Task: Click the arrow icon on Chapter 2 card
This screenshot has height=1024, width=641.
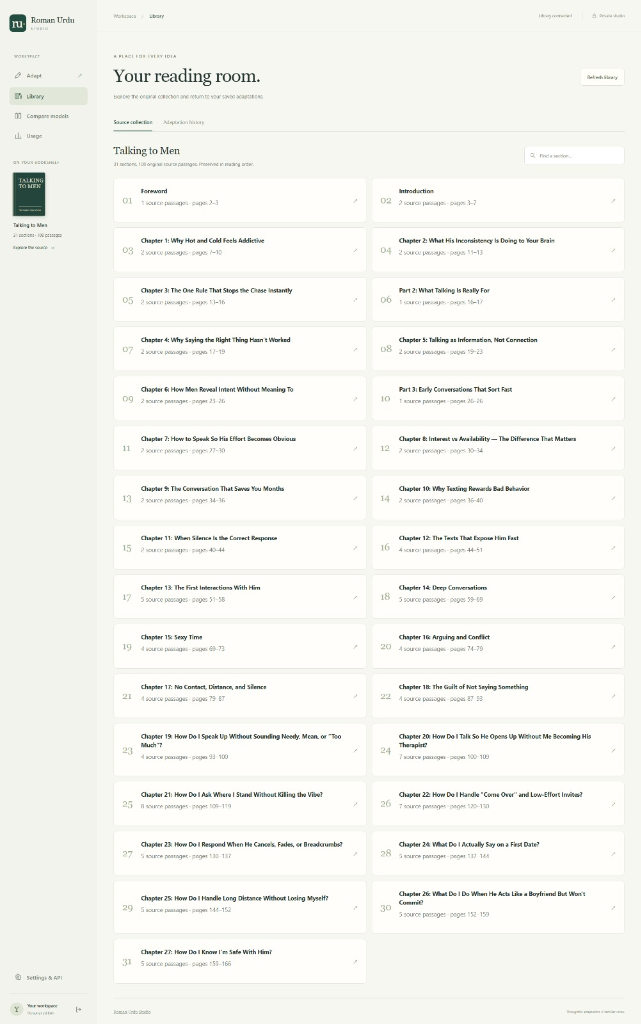Action: point(613,250)
